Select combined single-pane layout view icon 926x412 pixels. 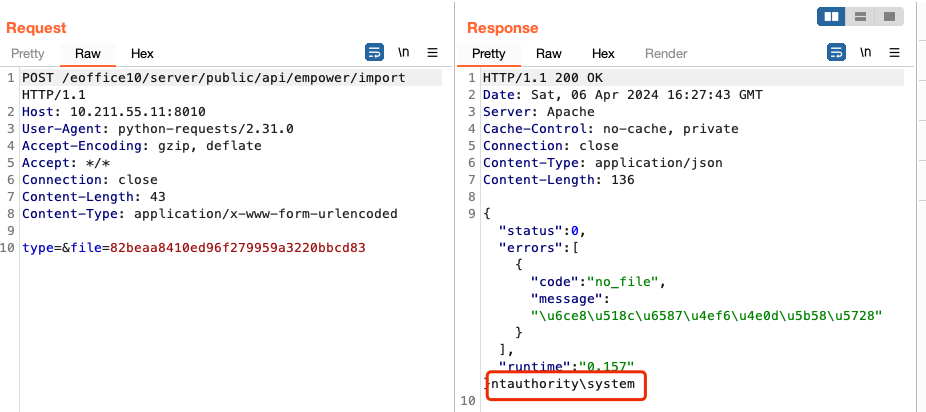[x=889, y=17]
